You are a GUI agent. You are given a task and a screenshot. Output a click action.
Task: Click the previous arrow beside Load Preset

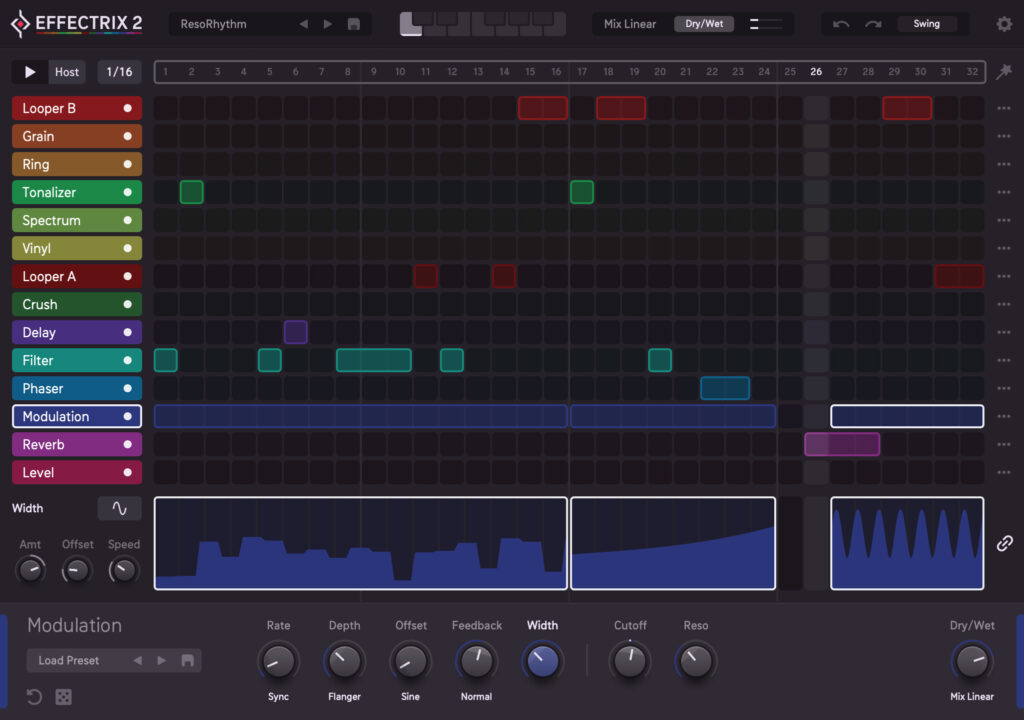tap(141, 660)
